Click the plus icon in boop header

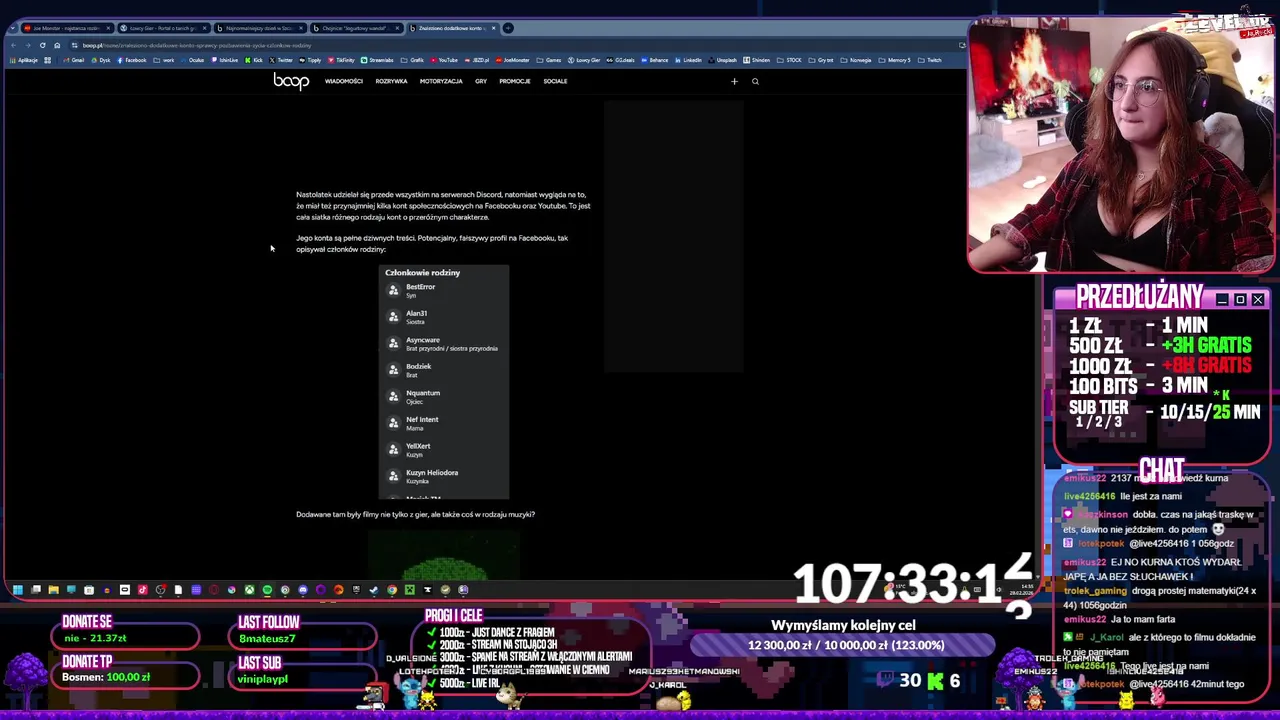pyautogui.click(x=734, y=81)
